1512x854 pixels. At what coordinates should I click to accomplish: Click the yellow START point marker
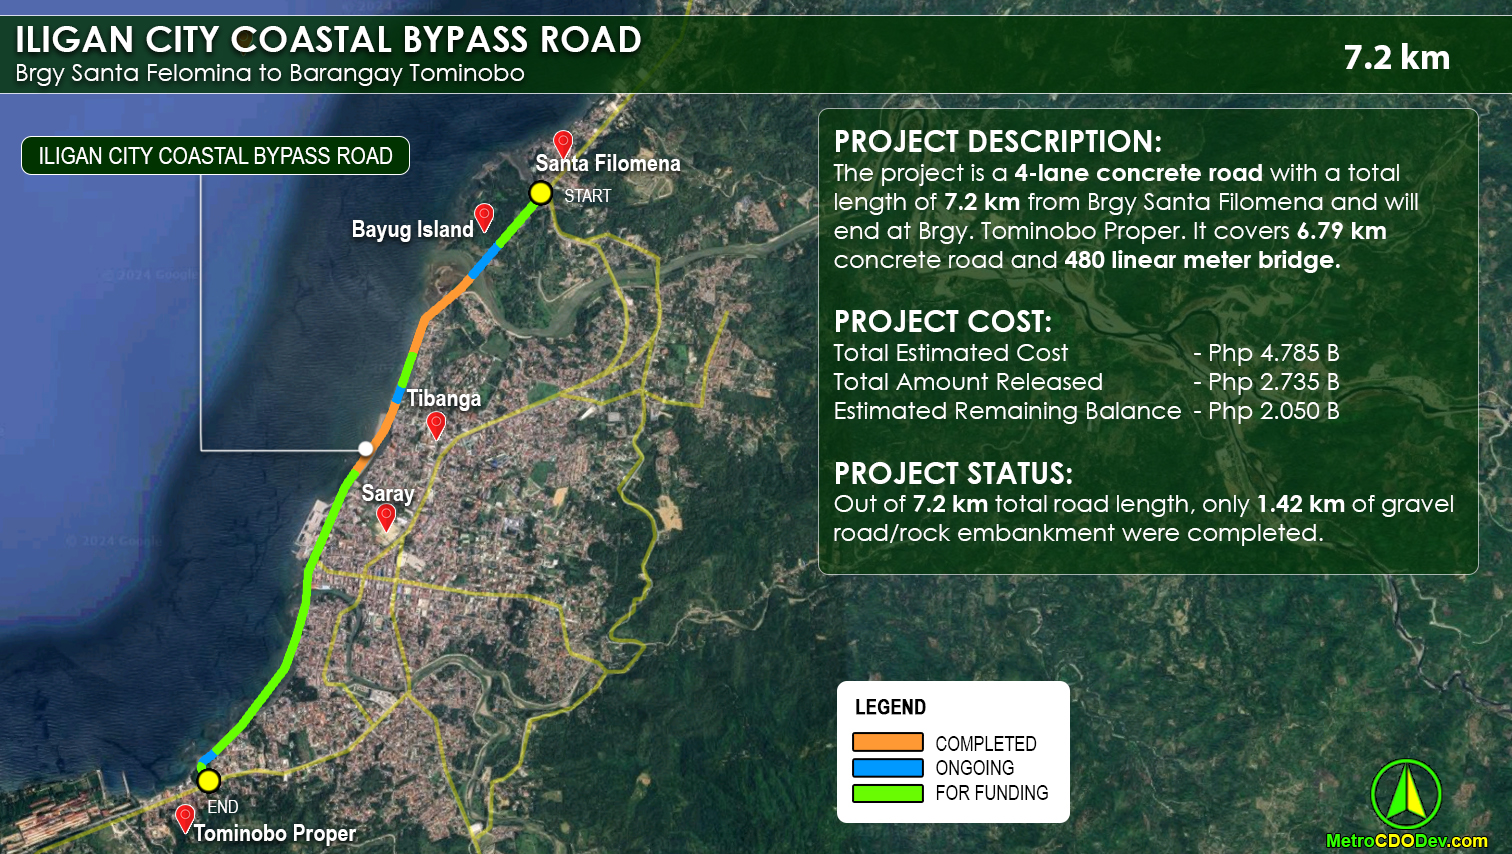click(540, 194)
